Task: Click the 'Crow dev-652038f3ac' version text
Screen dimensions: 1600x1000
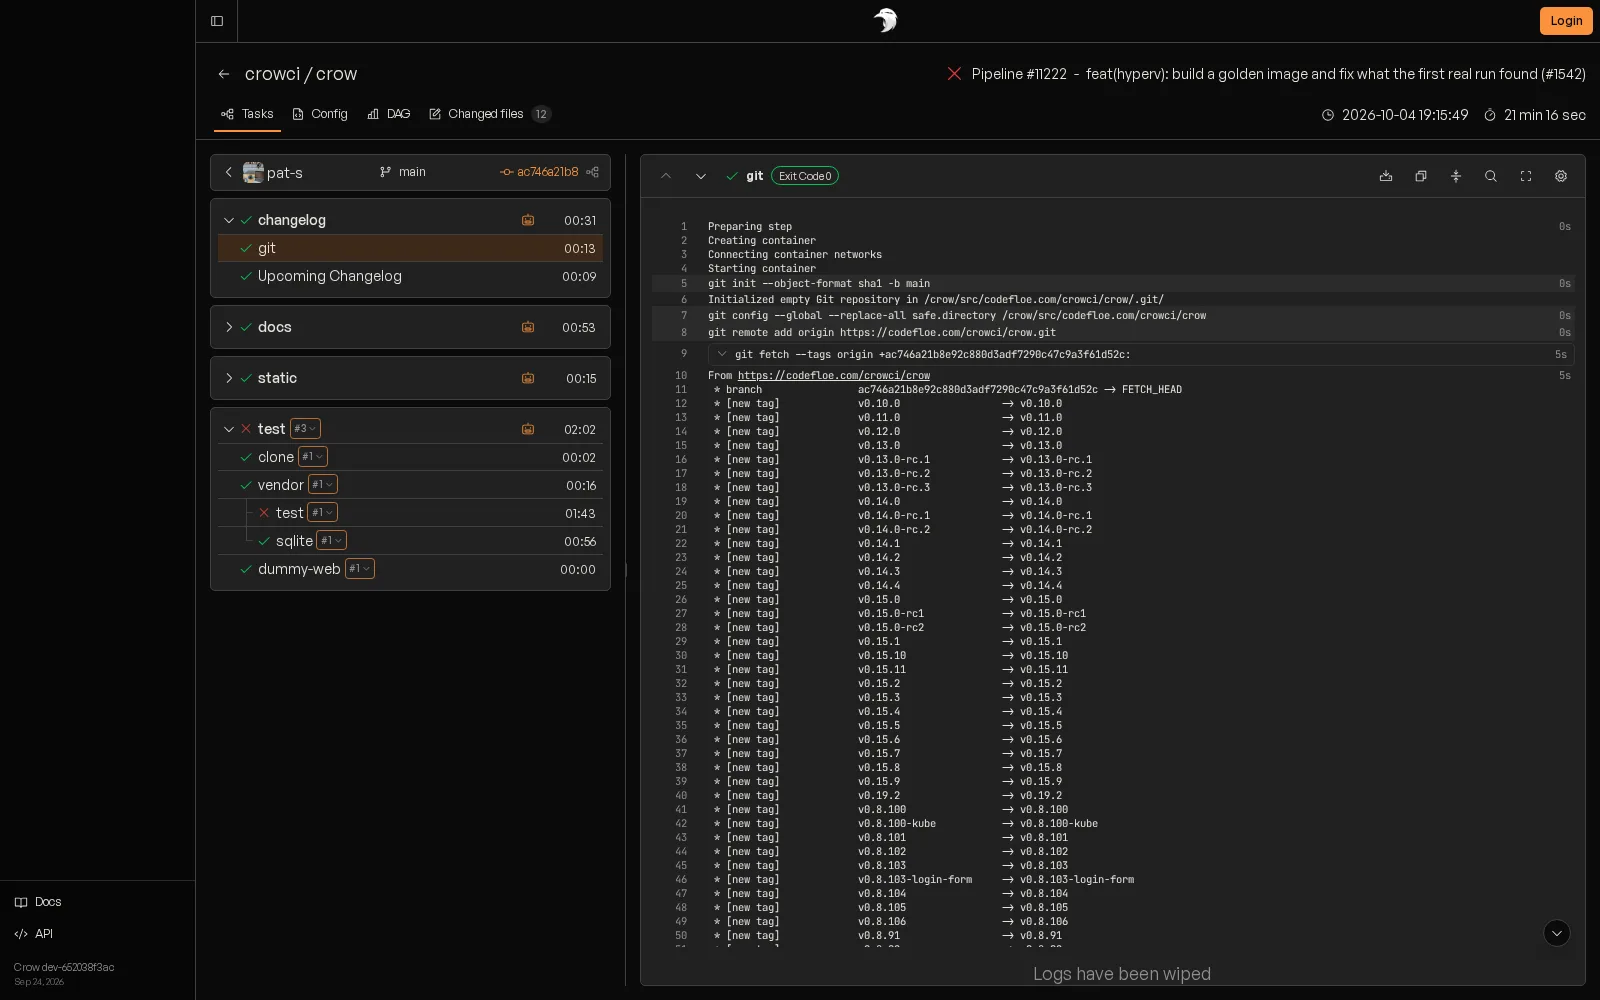Action: click(64, 967)
